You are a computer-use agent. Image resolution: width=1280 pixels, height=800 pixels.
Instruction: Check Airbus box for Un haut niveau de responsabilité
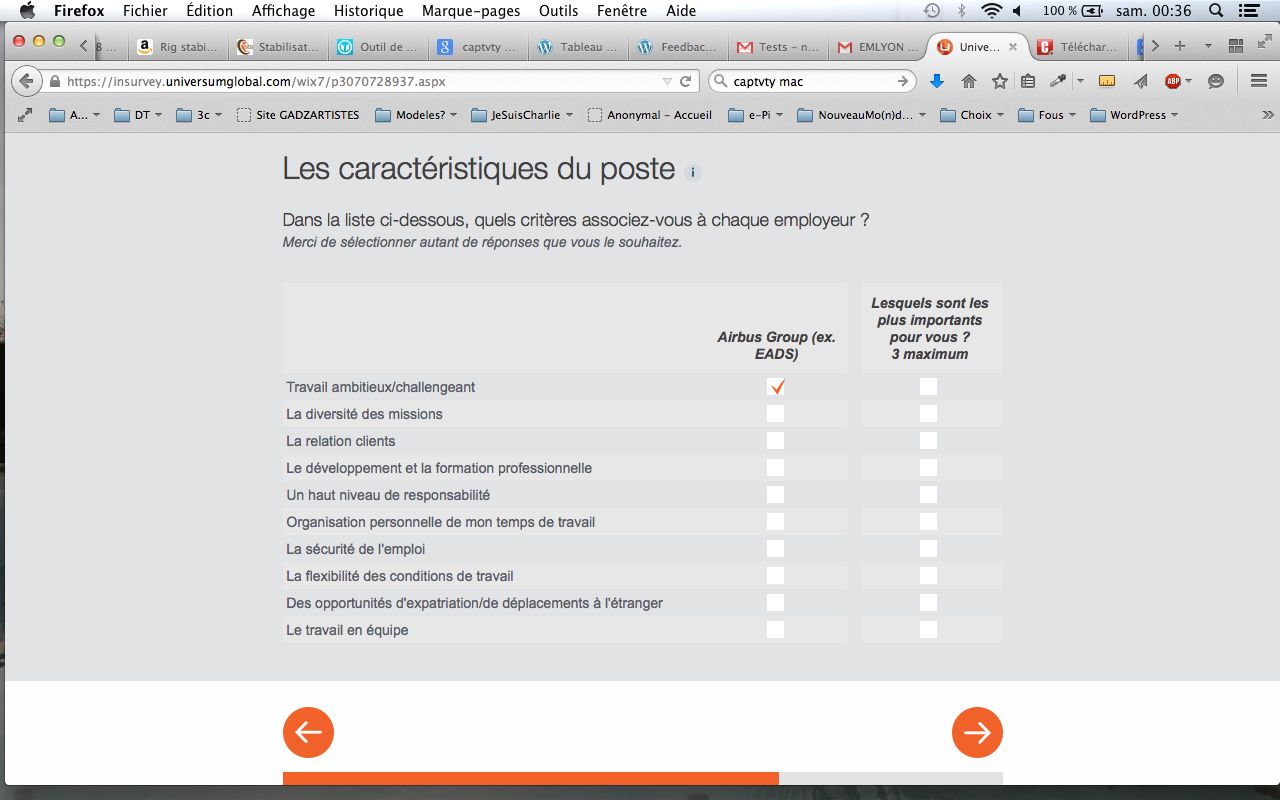click(776, 495)
